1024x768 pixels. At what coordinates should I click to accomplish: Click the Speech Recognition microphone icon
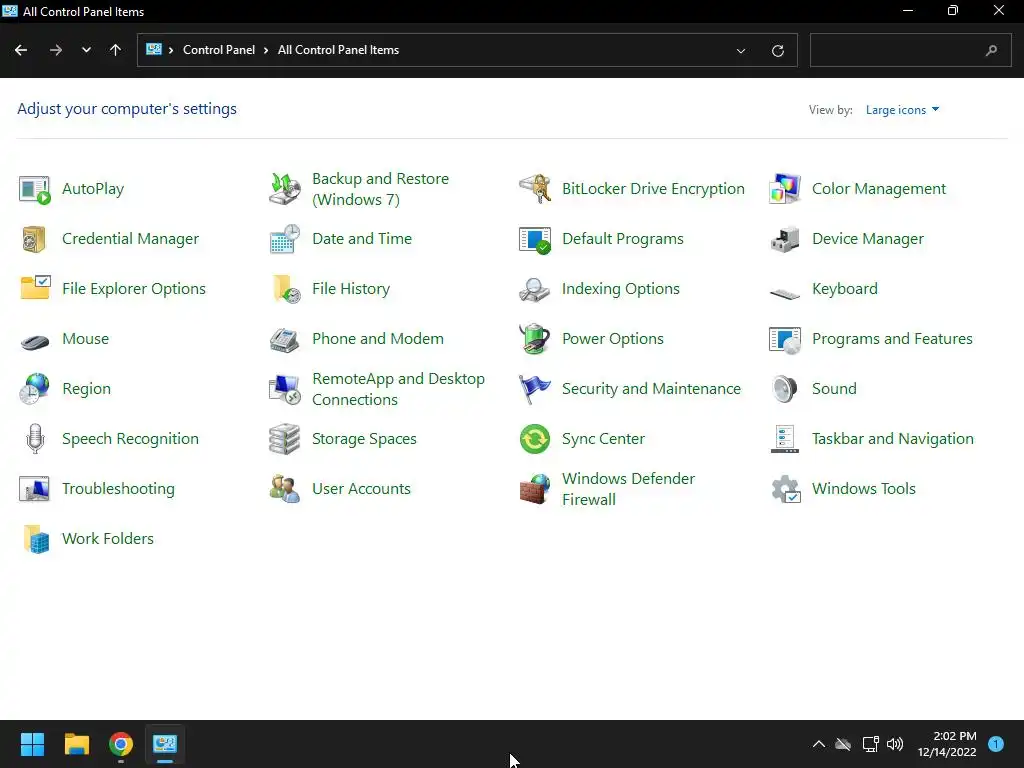click(35, 439)
